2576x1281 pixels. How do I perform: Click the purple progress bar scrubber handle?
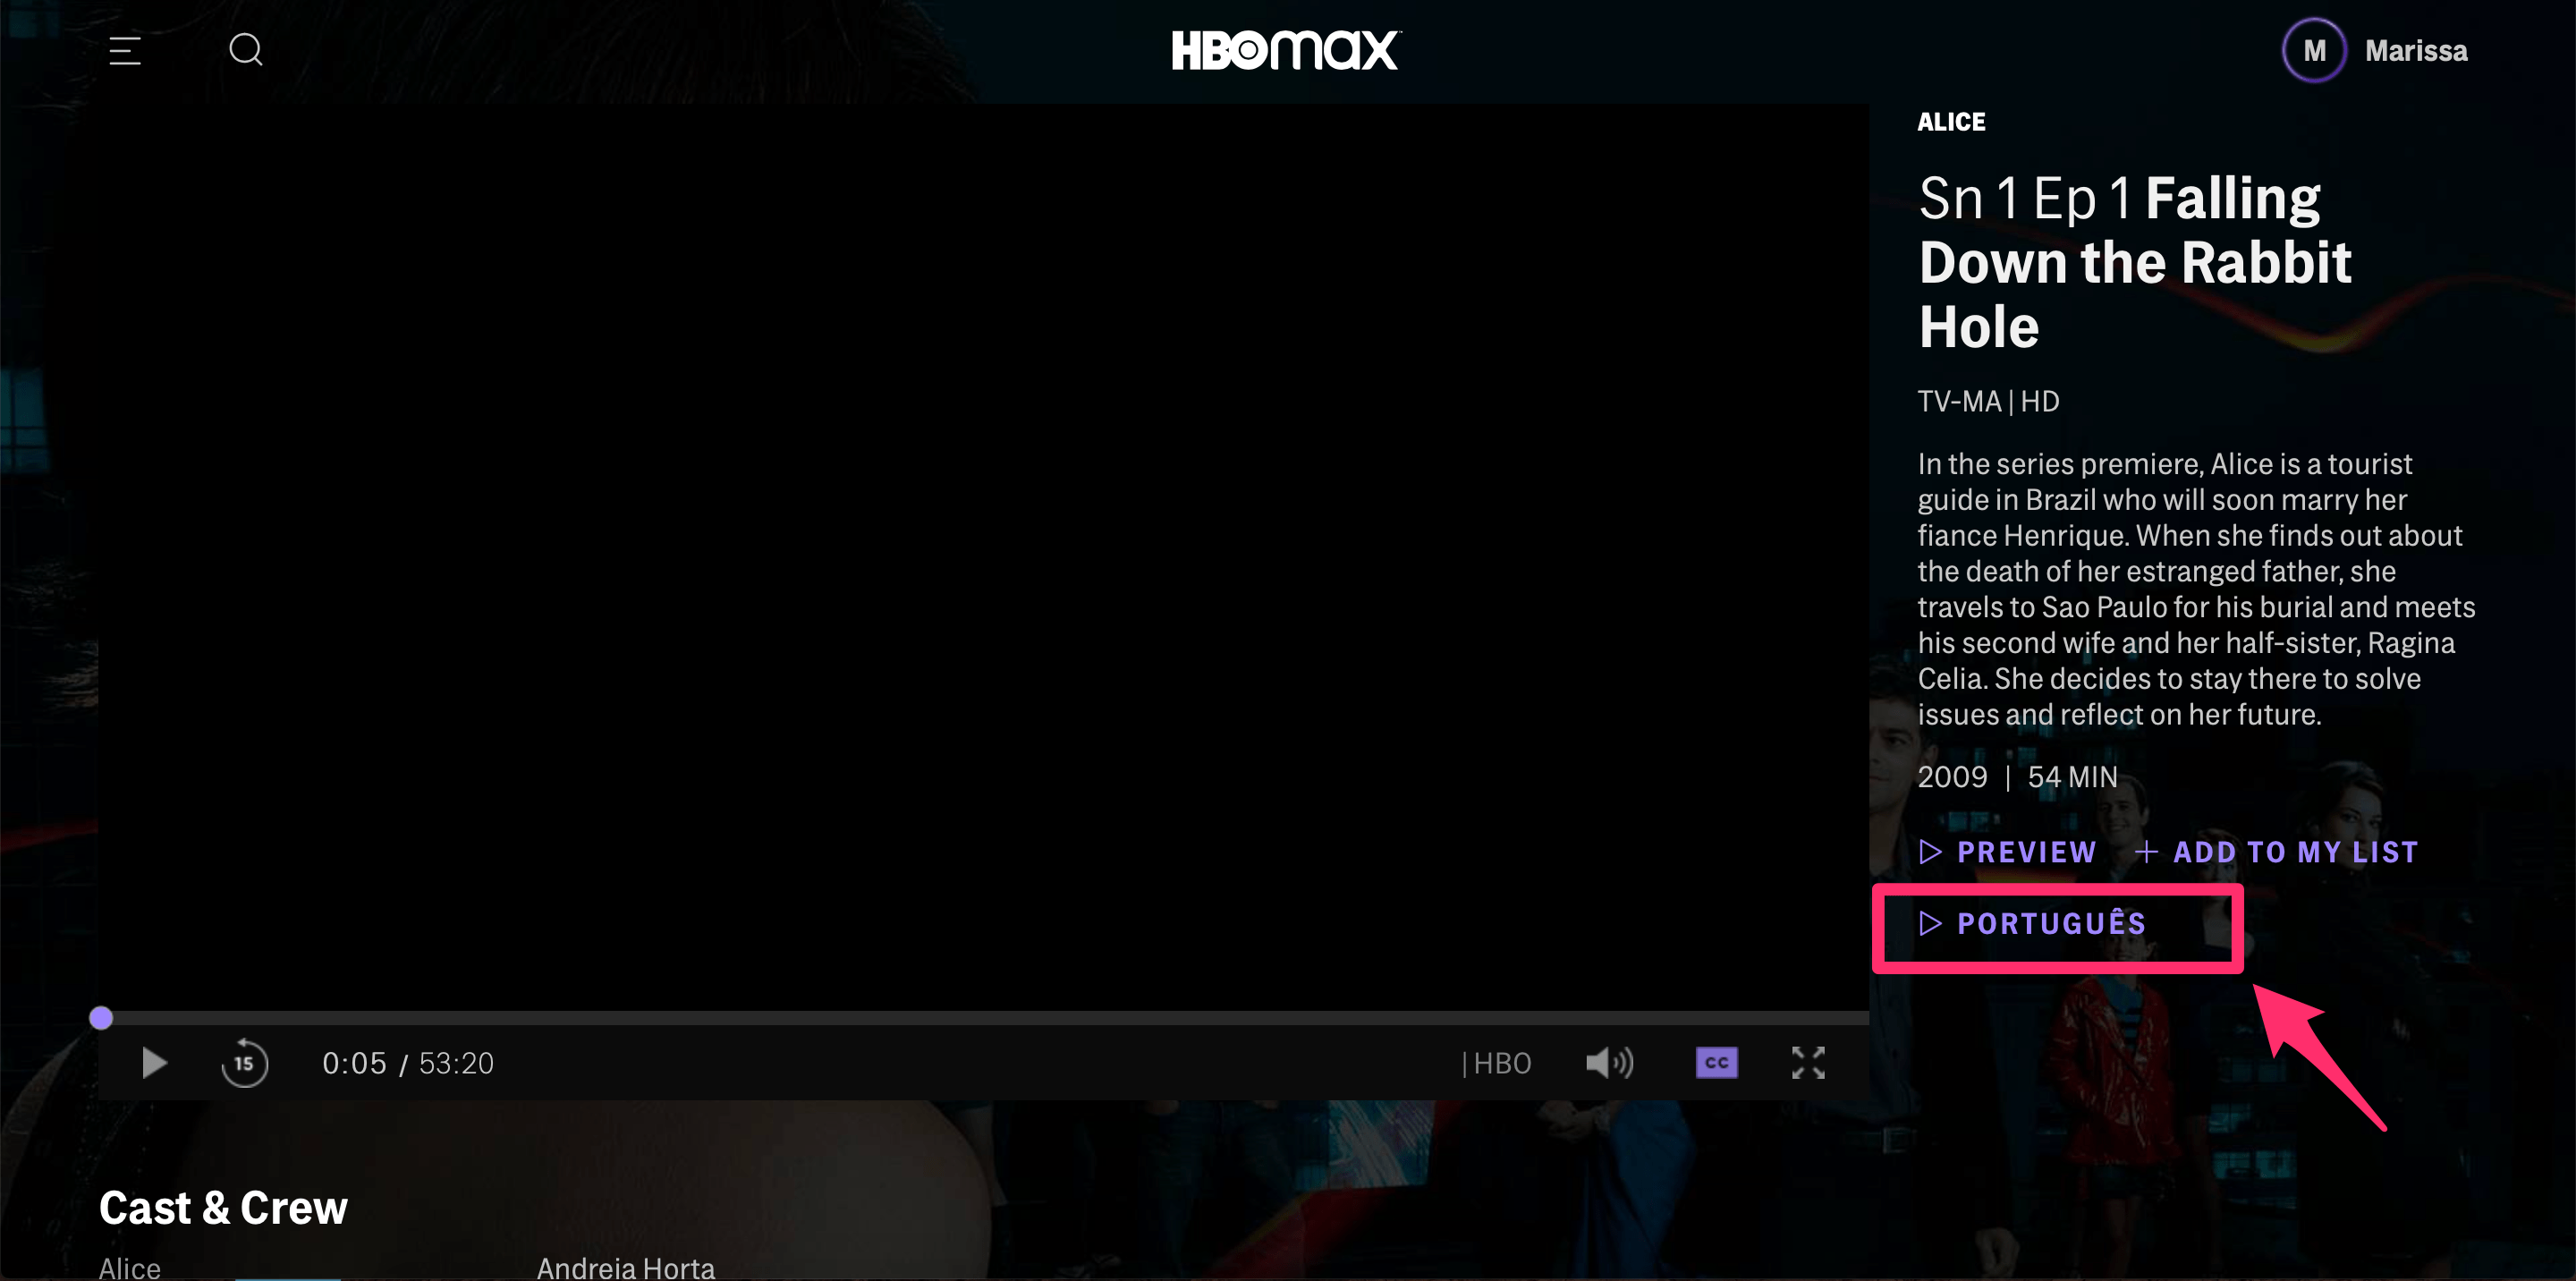click(x=101, y=1018)
